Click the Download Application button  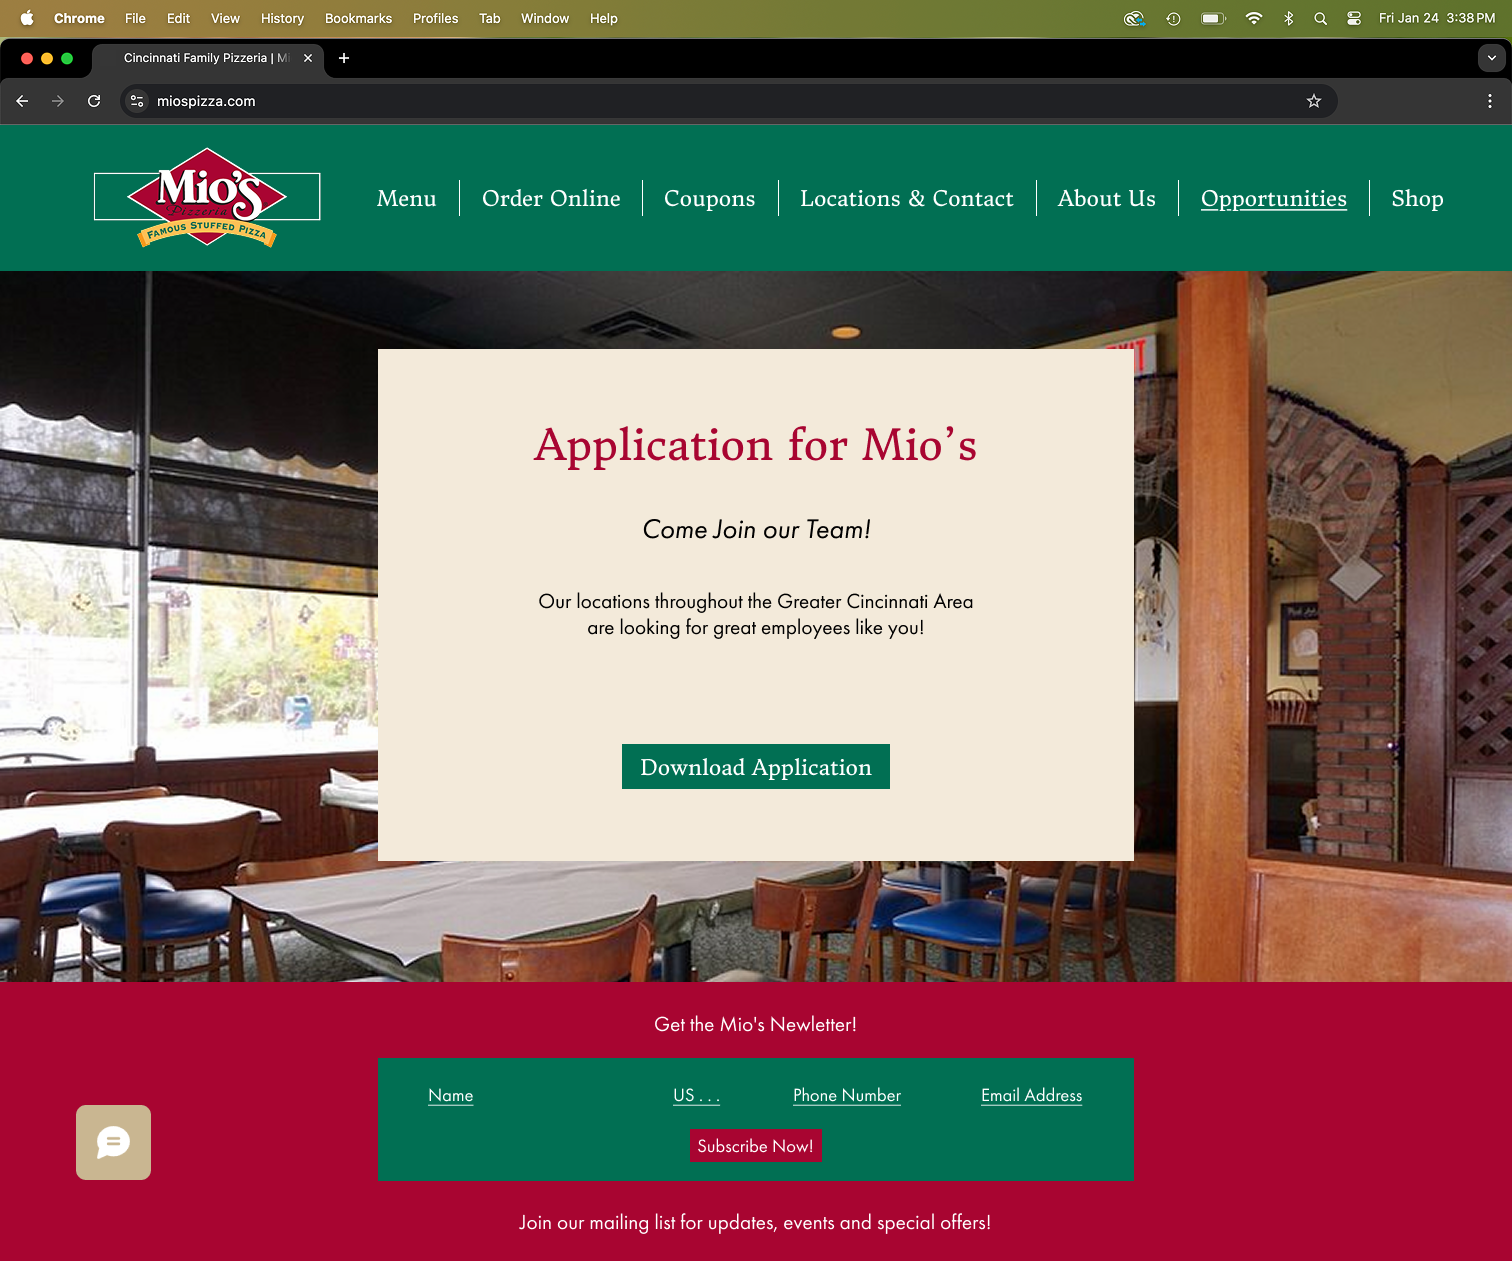click(756, 767)
